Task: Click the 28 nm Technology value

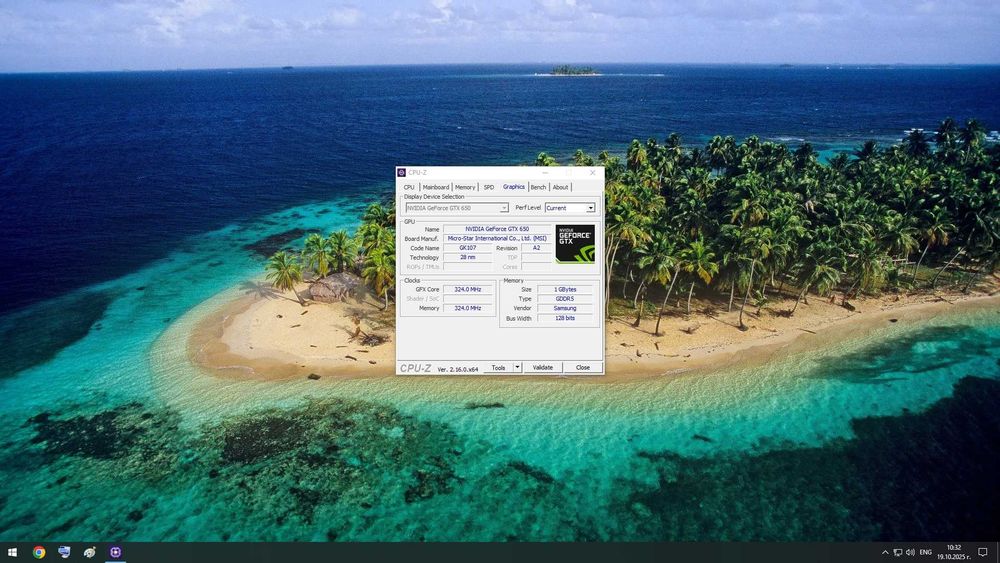Action: click(x=467, y=258)
